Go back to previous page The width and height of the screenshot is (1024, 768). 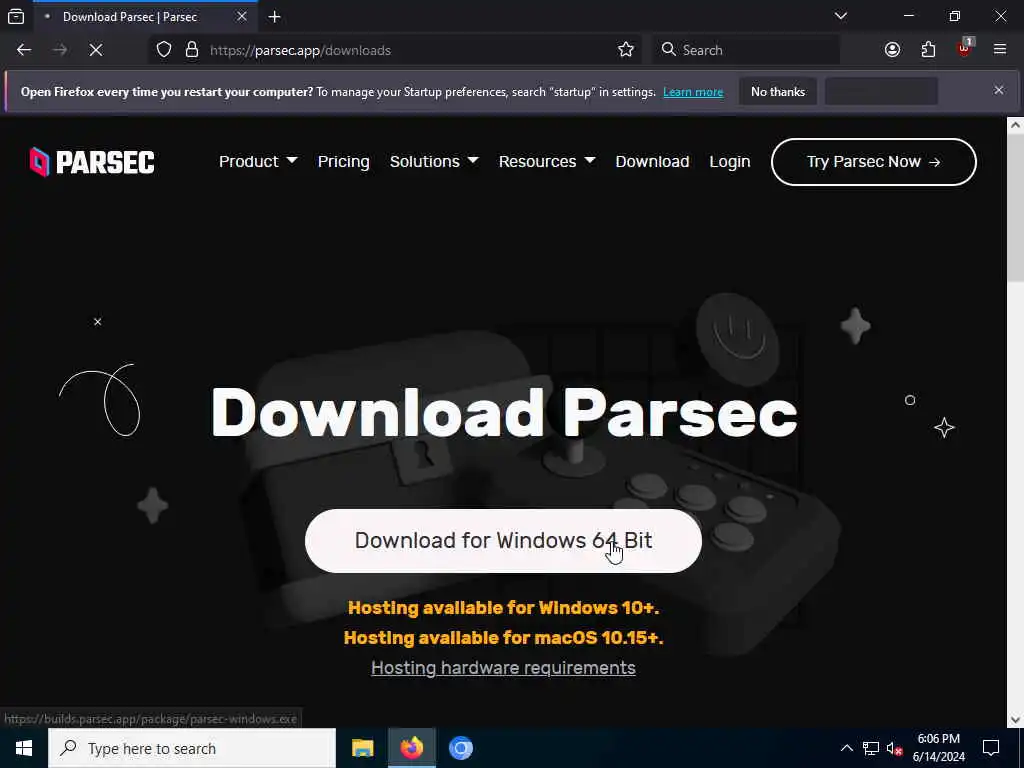[x=24, y=50]
